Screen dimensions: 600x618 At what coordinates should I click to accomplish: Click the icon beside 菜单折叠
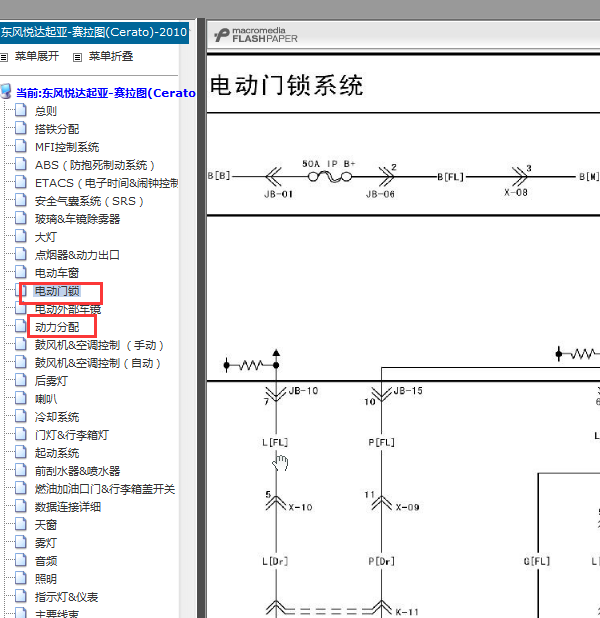click(77, 58)
